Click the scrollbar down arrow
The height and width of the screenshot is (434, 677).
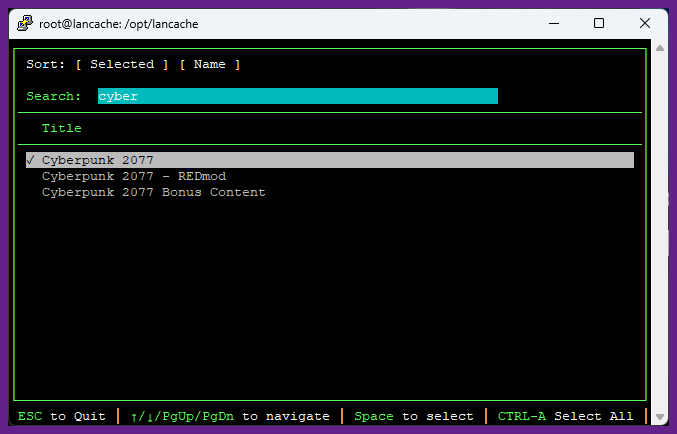(660, 417)
